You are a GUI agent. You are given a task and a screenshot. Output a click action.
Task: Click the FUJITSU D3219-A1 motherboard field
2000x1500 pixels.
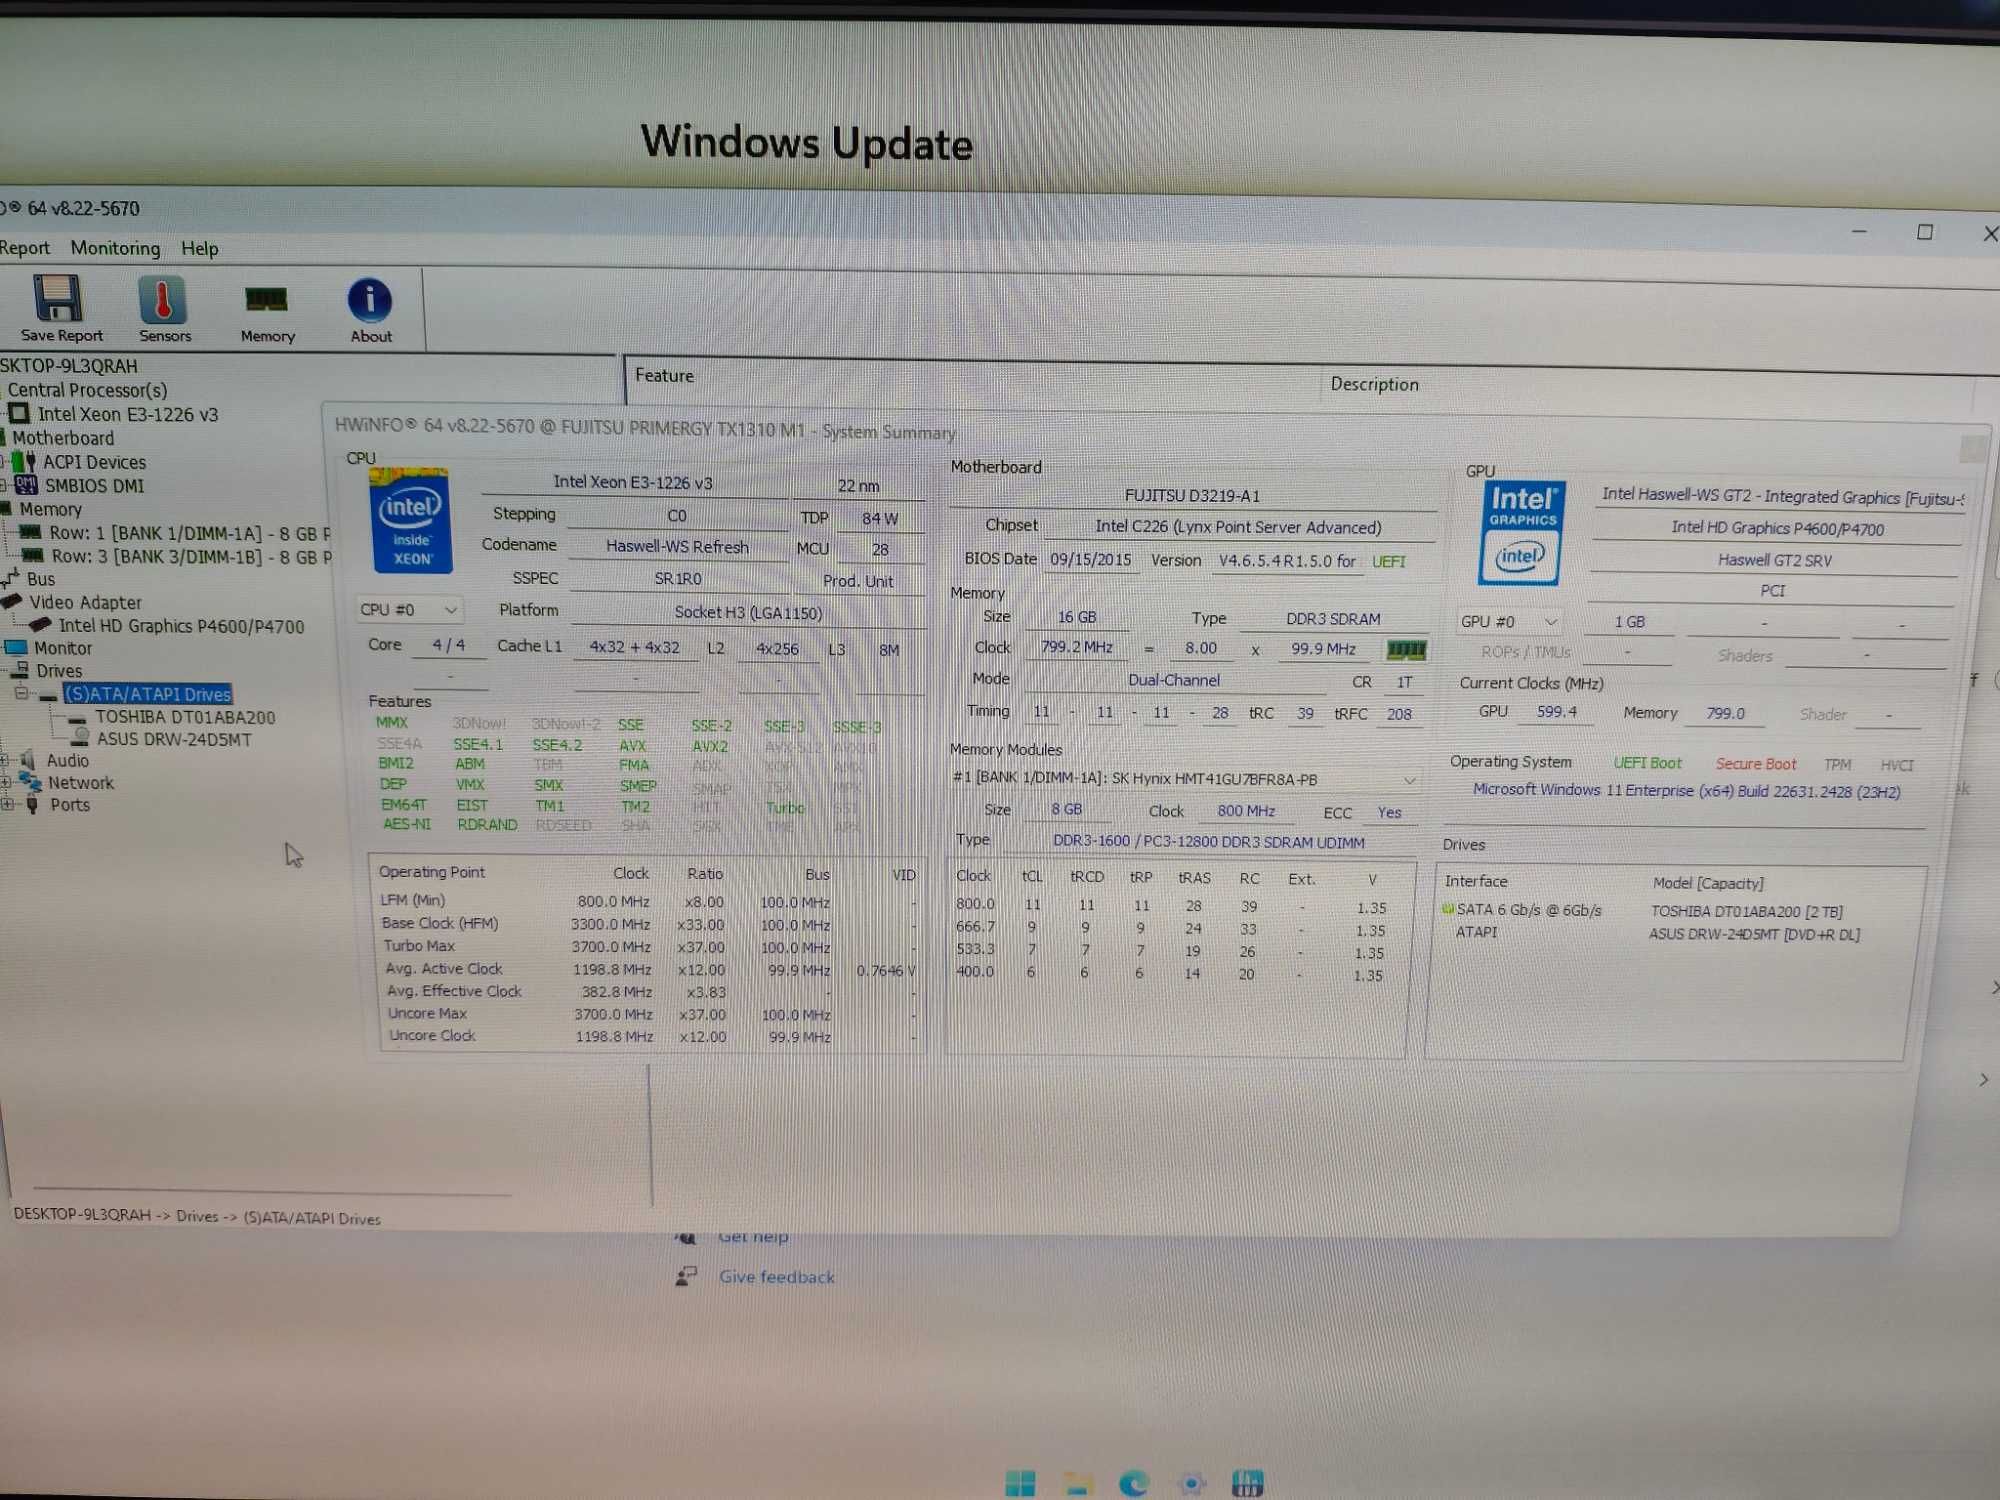pyautogui.click(x=1192, y=495)
